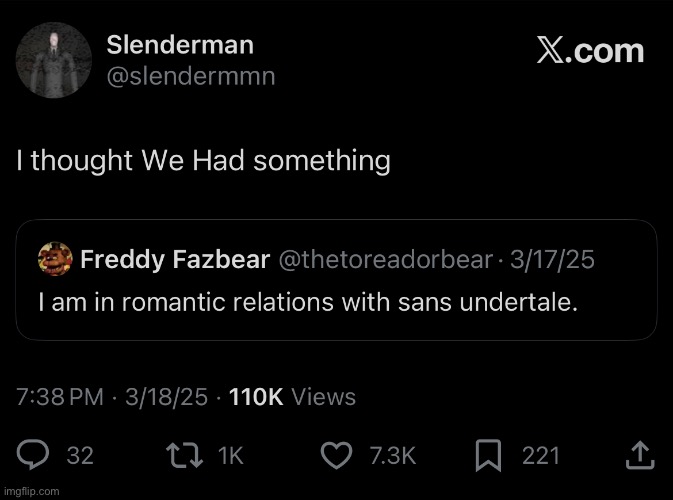Click the 32 replies count
Screen dimensions: 673x500
click(x=80, y=456)
